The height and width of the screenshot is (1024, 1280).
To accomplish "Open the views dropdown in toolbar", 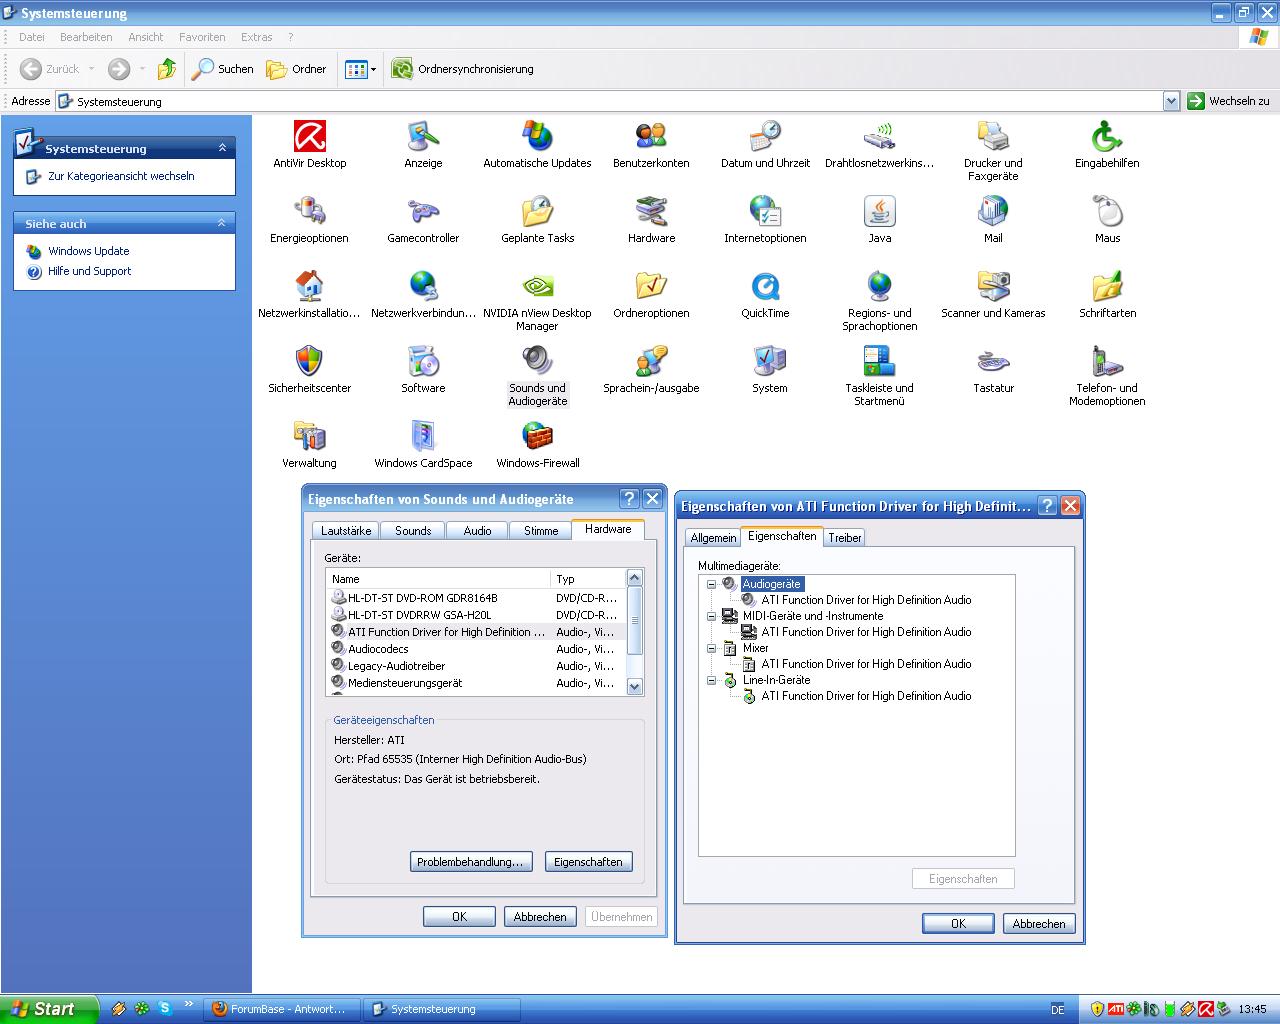I will (x=373, y=69).
